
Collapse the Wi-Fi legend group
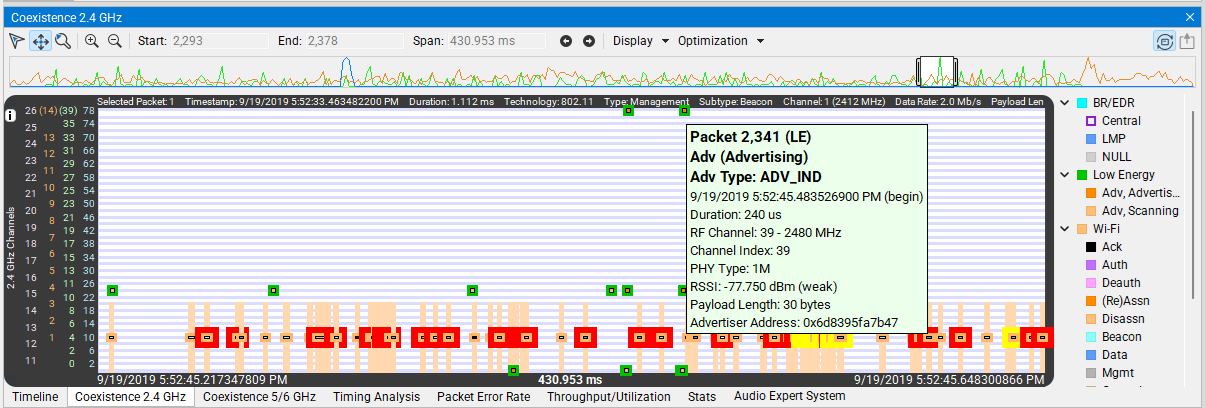click(x=1064, y=229)
